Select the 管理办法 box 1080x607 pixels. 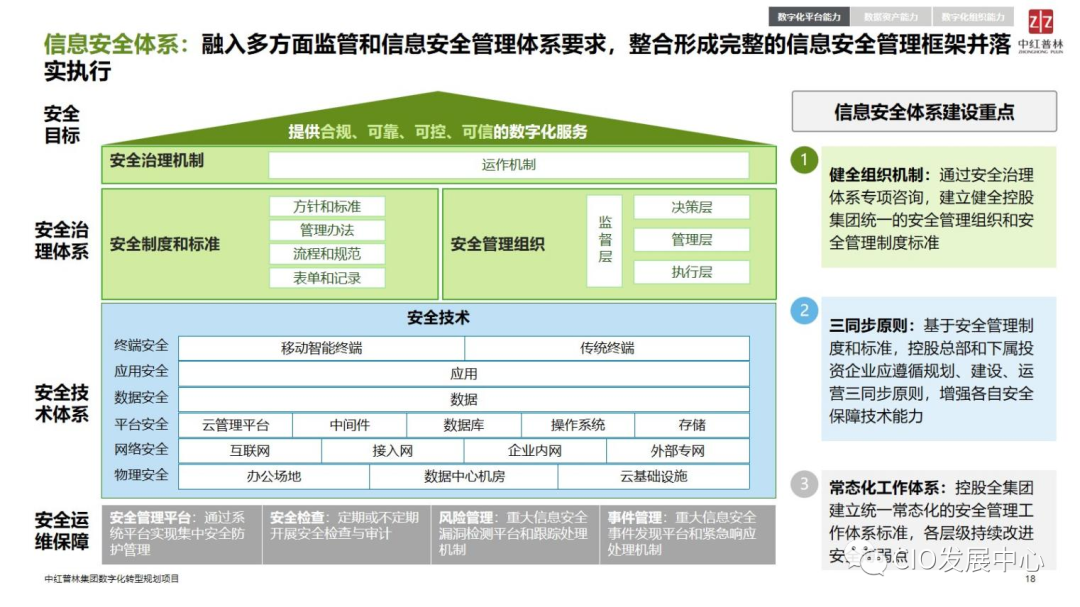[327, 230]
